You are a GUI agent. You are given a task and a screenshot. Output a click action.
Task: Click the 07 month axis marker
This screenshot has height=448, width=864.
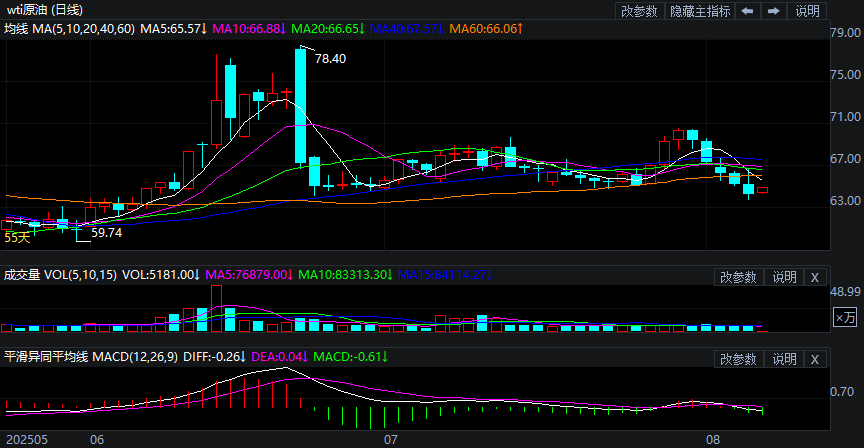click(x=391, y=440)
